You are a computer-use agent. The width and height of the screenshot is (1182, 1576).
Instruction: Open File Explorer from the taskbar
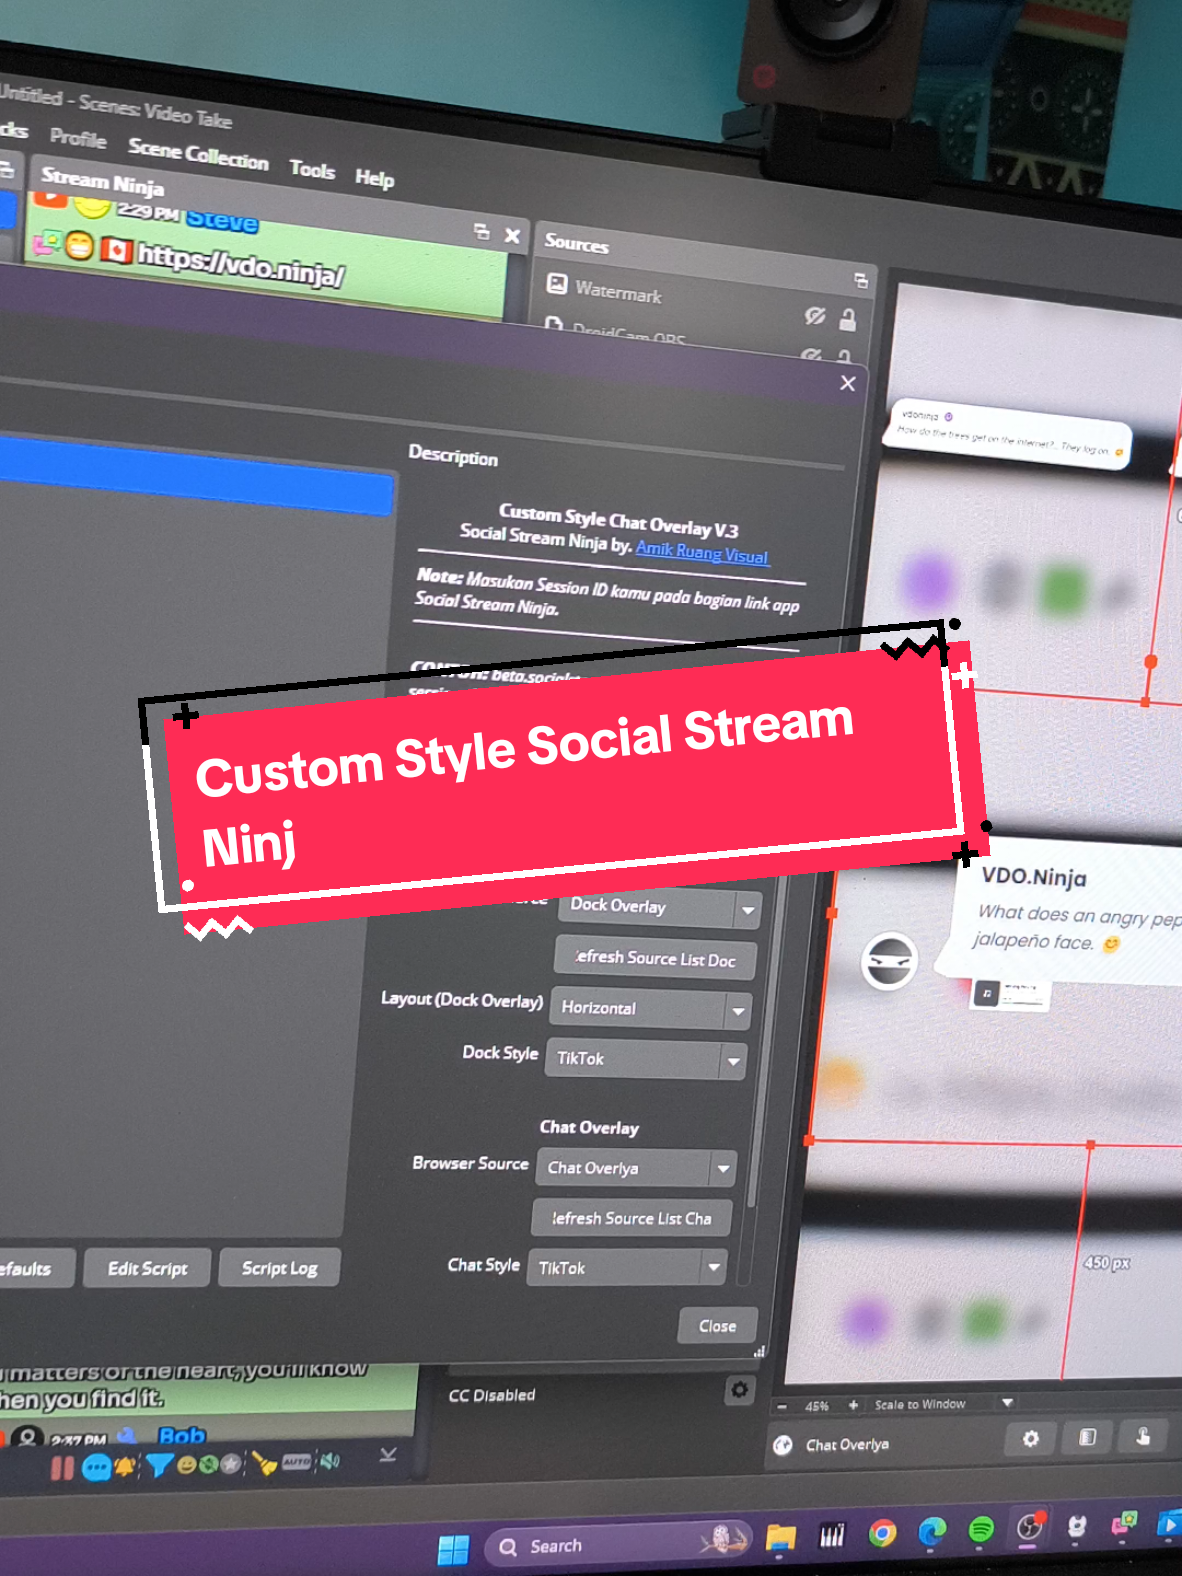781,1537
